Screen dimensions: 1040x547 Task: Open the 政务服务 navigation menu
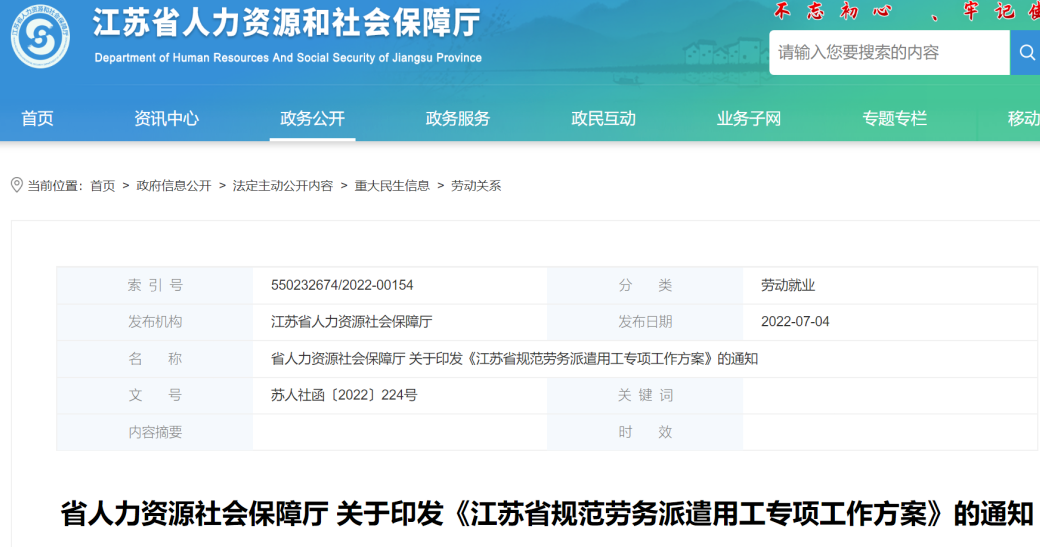pos(458,118)
